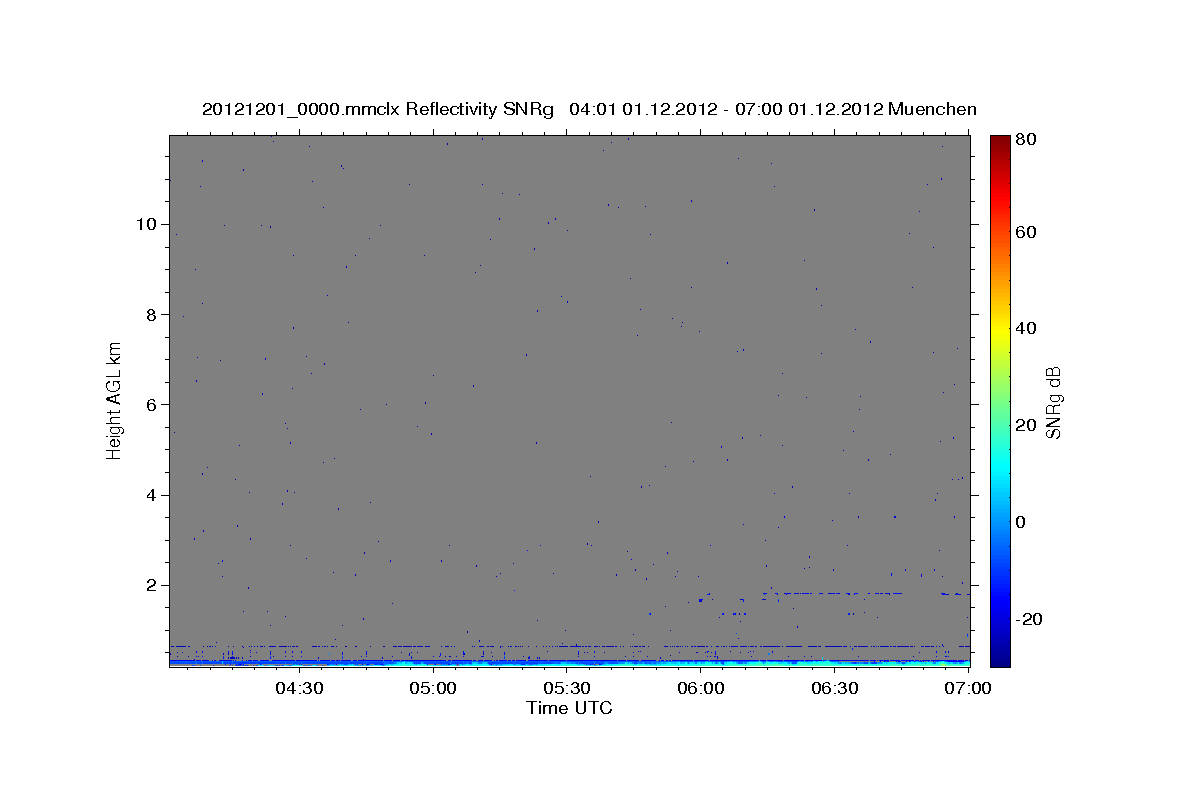Click the cyan near-ground reflectivity band
Image resolution: width=1200 pixels, height=800 pixels.
click(569, 662)
